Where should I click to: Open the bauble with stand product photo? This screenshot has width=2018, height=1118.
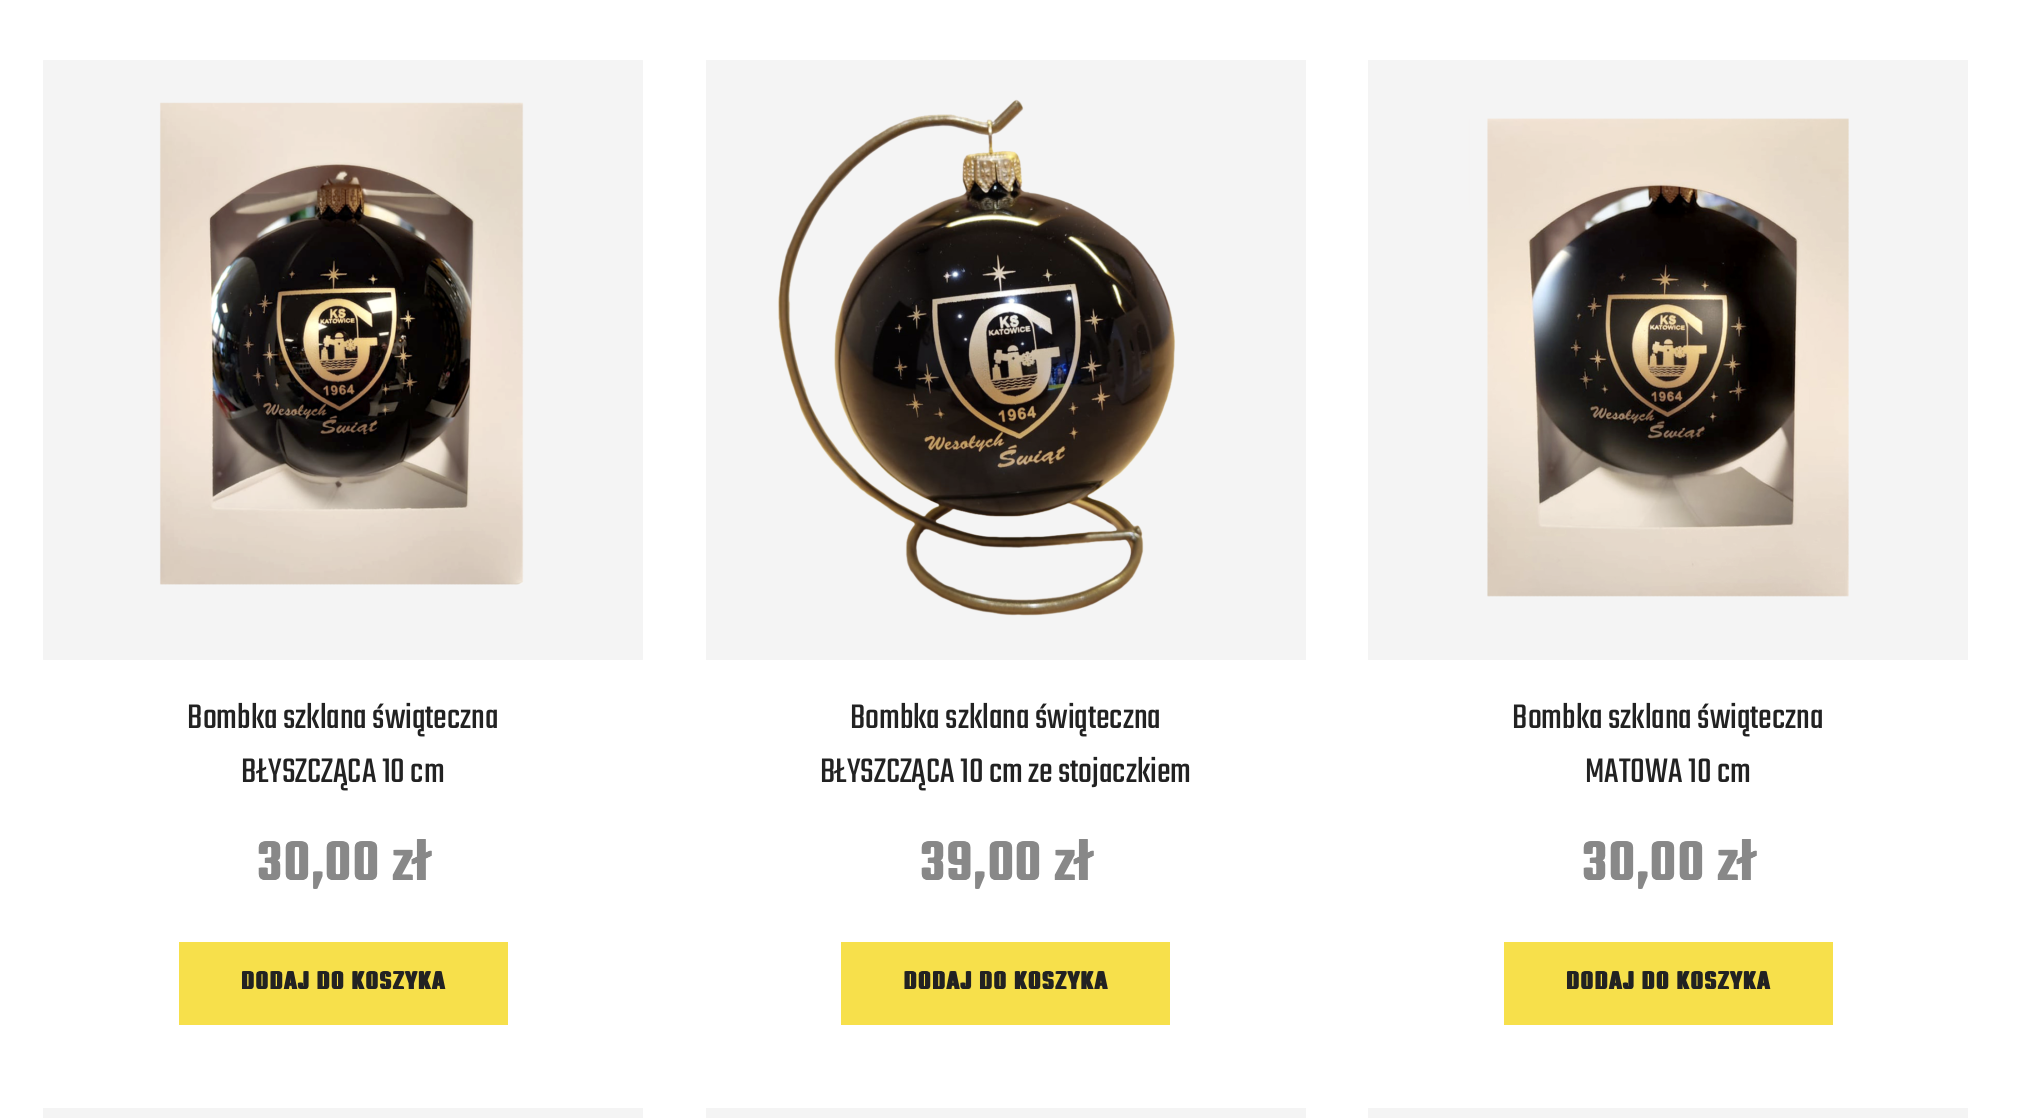pos(1005,358)
